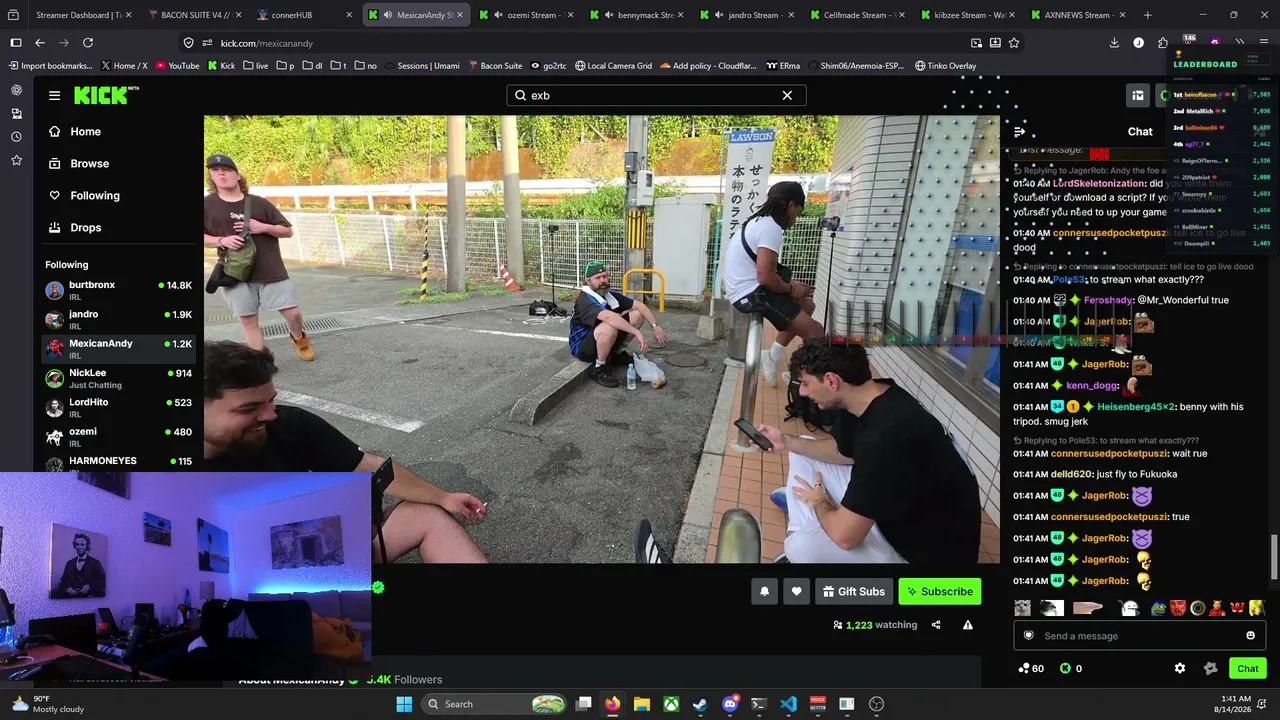The width and height of the screenshot is (1280, 720).
Task: Click the Send a message chat field
Action: pos(1139,636)
